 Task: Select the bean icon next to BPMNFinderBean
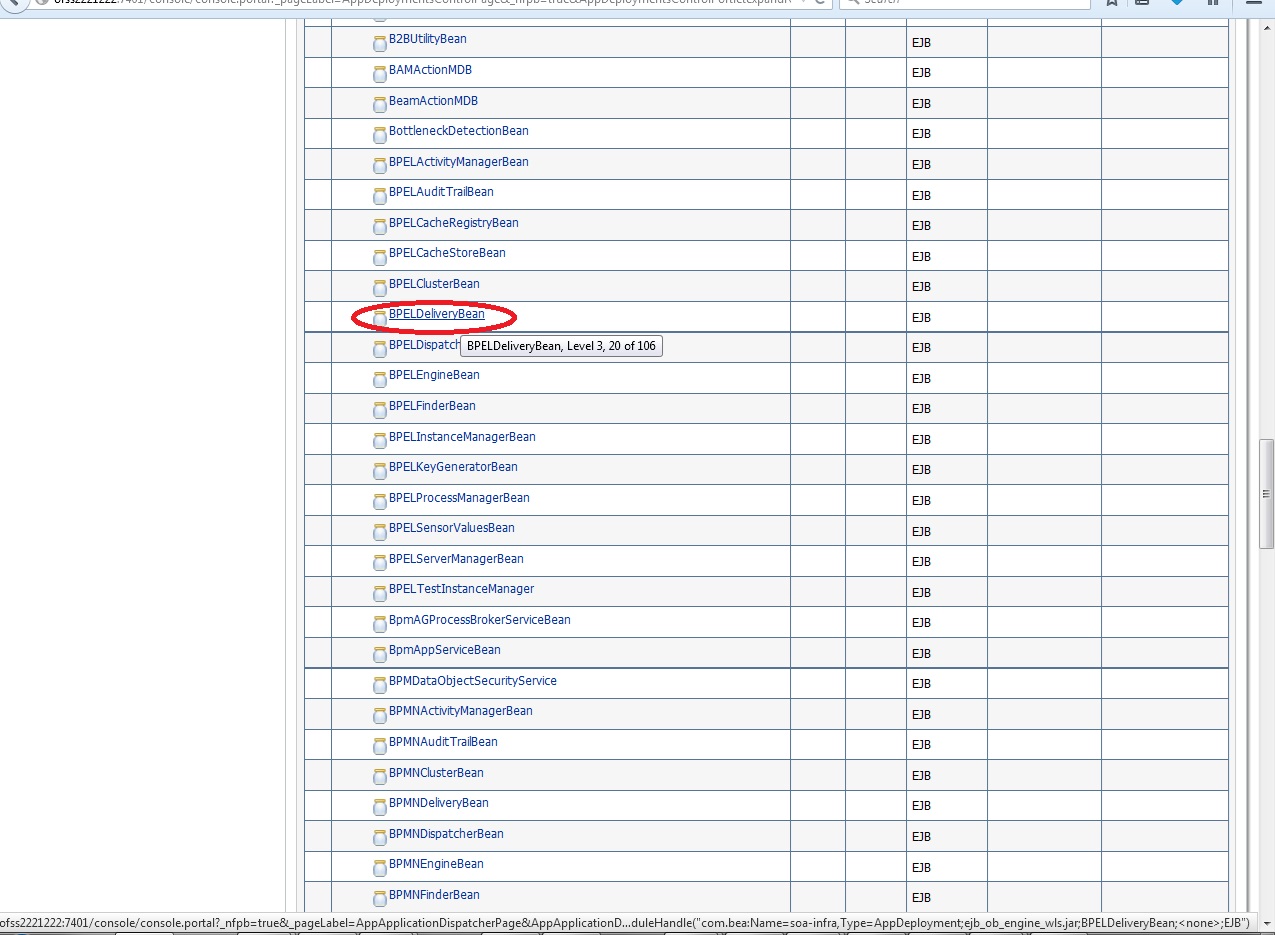[x=380, y=899]
